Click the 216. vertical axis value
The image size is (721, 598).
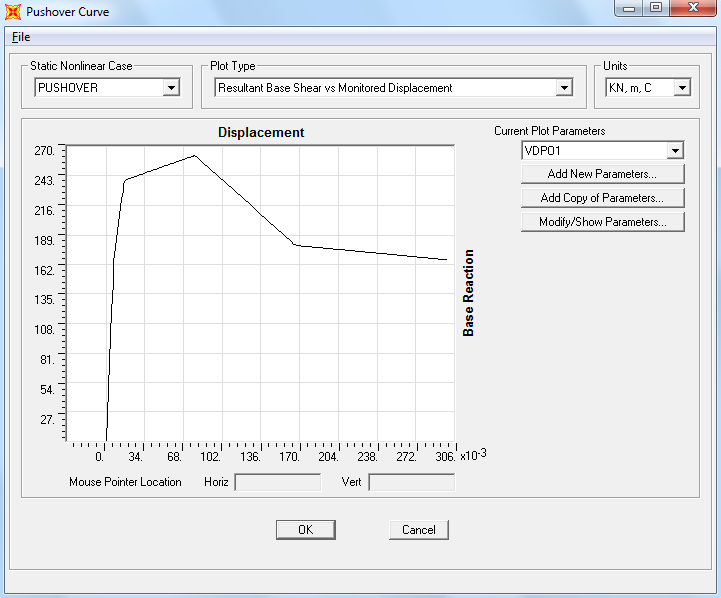coord(45,211)
